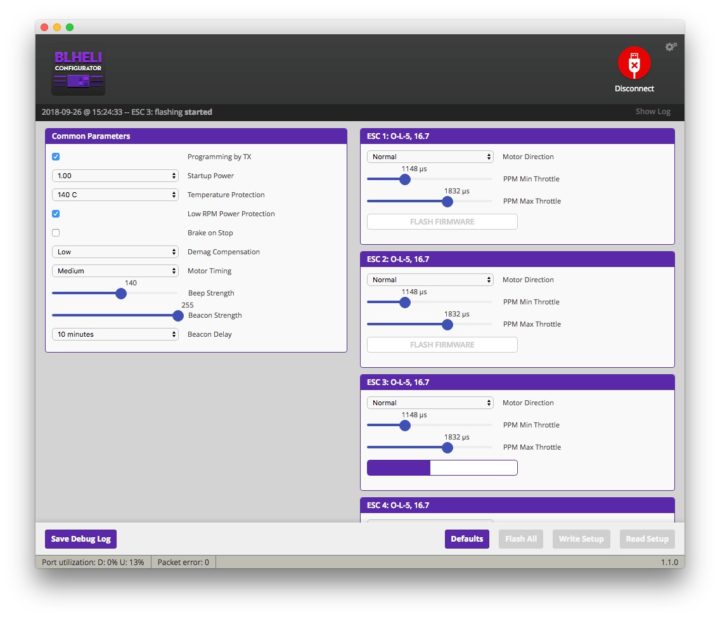
Task: Click ESC 1 PPM Max Throttle slider handle
Action: 447,201
